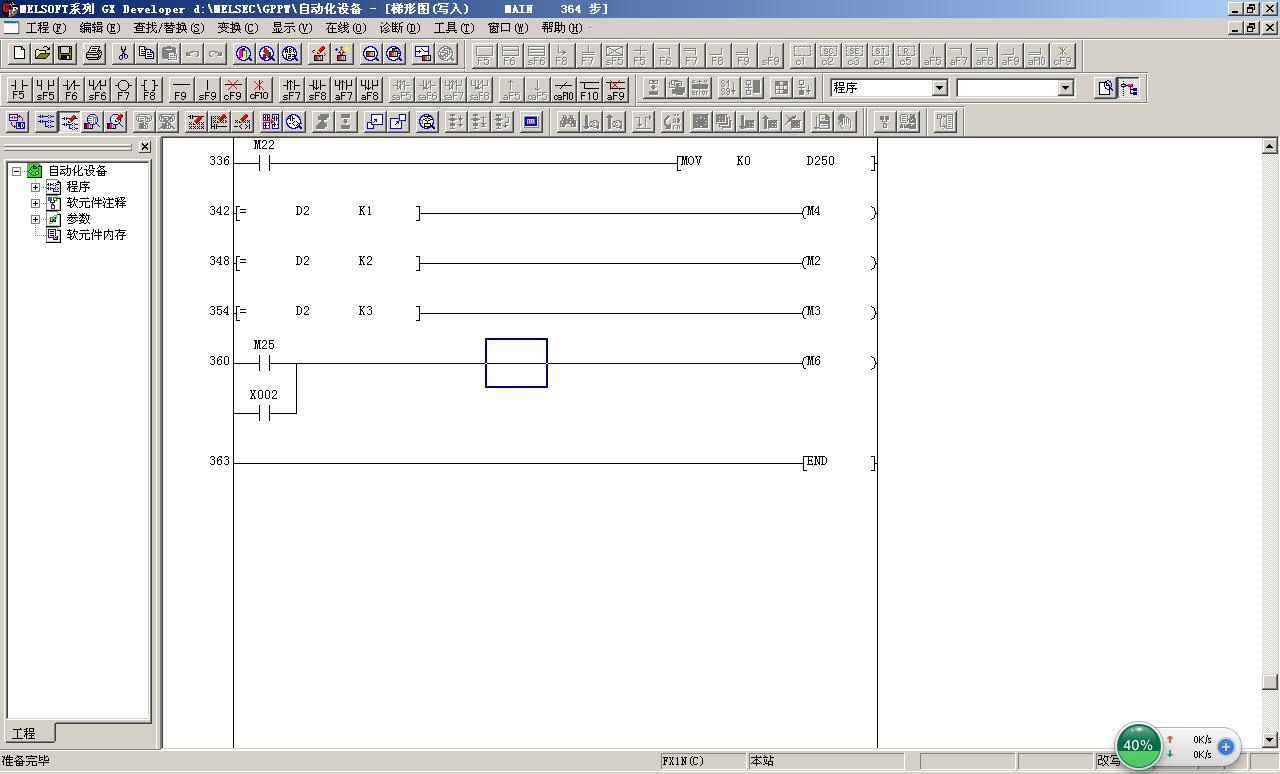The height and width of the screenshot is (774, 1280).
Task: Click the ladder/list view switch icon
Action: pyautogui.click(x=18, y=122)
